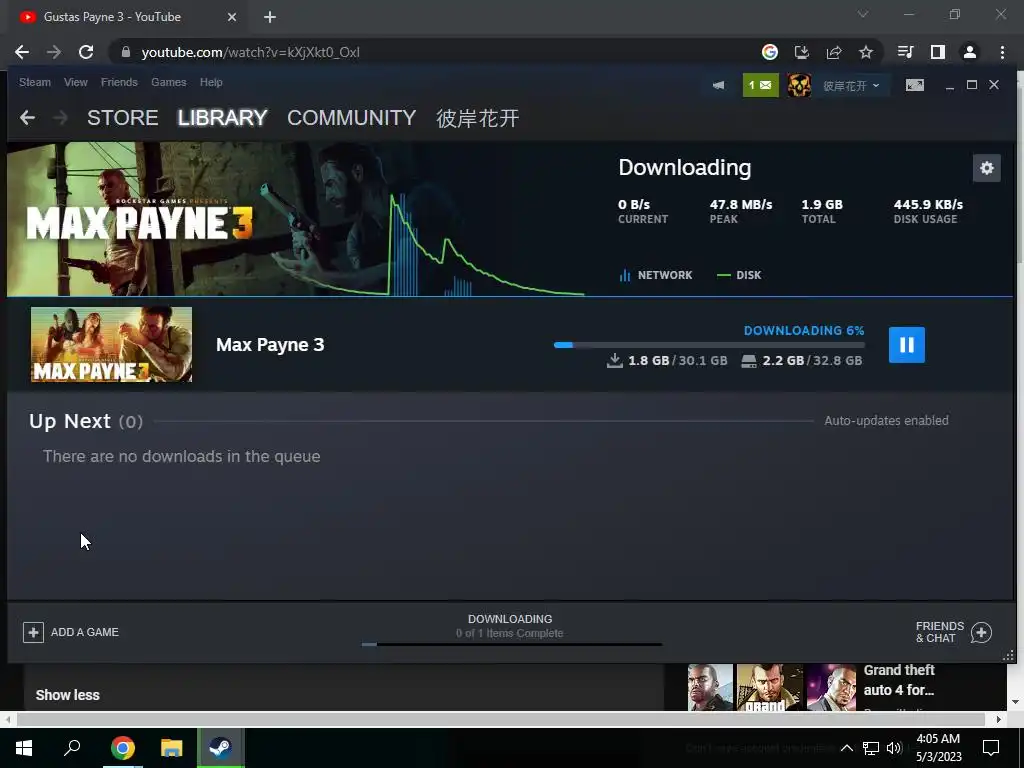The height and width of the screenshot is (768, 1024).
Task: Open the Friends menu
Action: [119, 82]
